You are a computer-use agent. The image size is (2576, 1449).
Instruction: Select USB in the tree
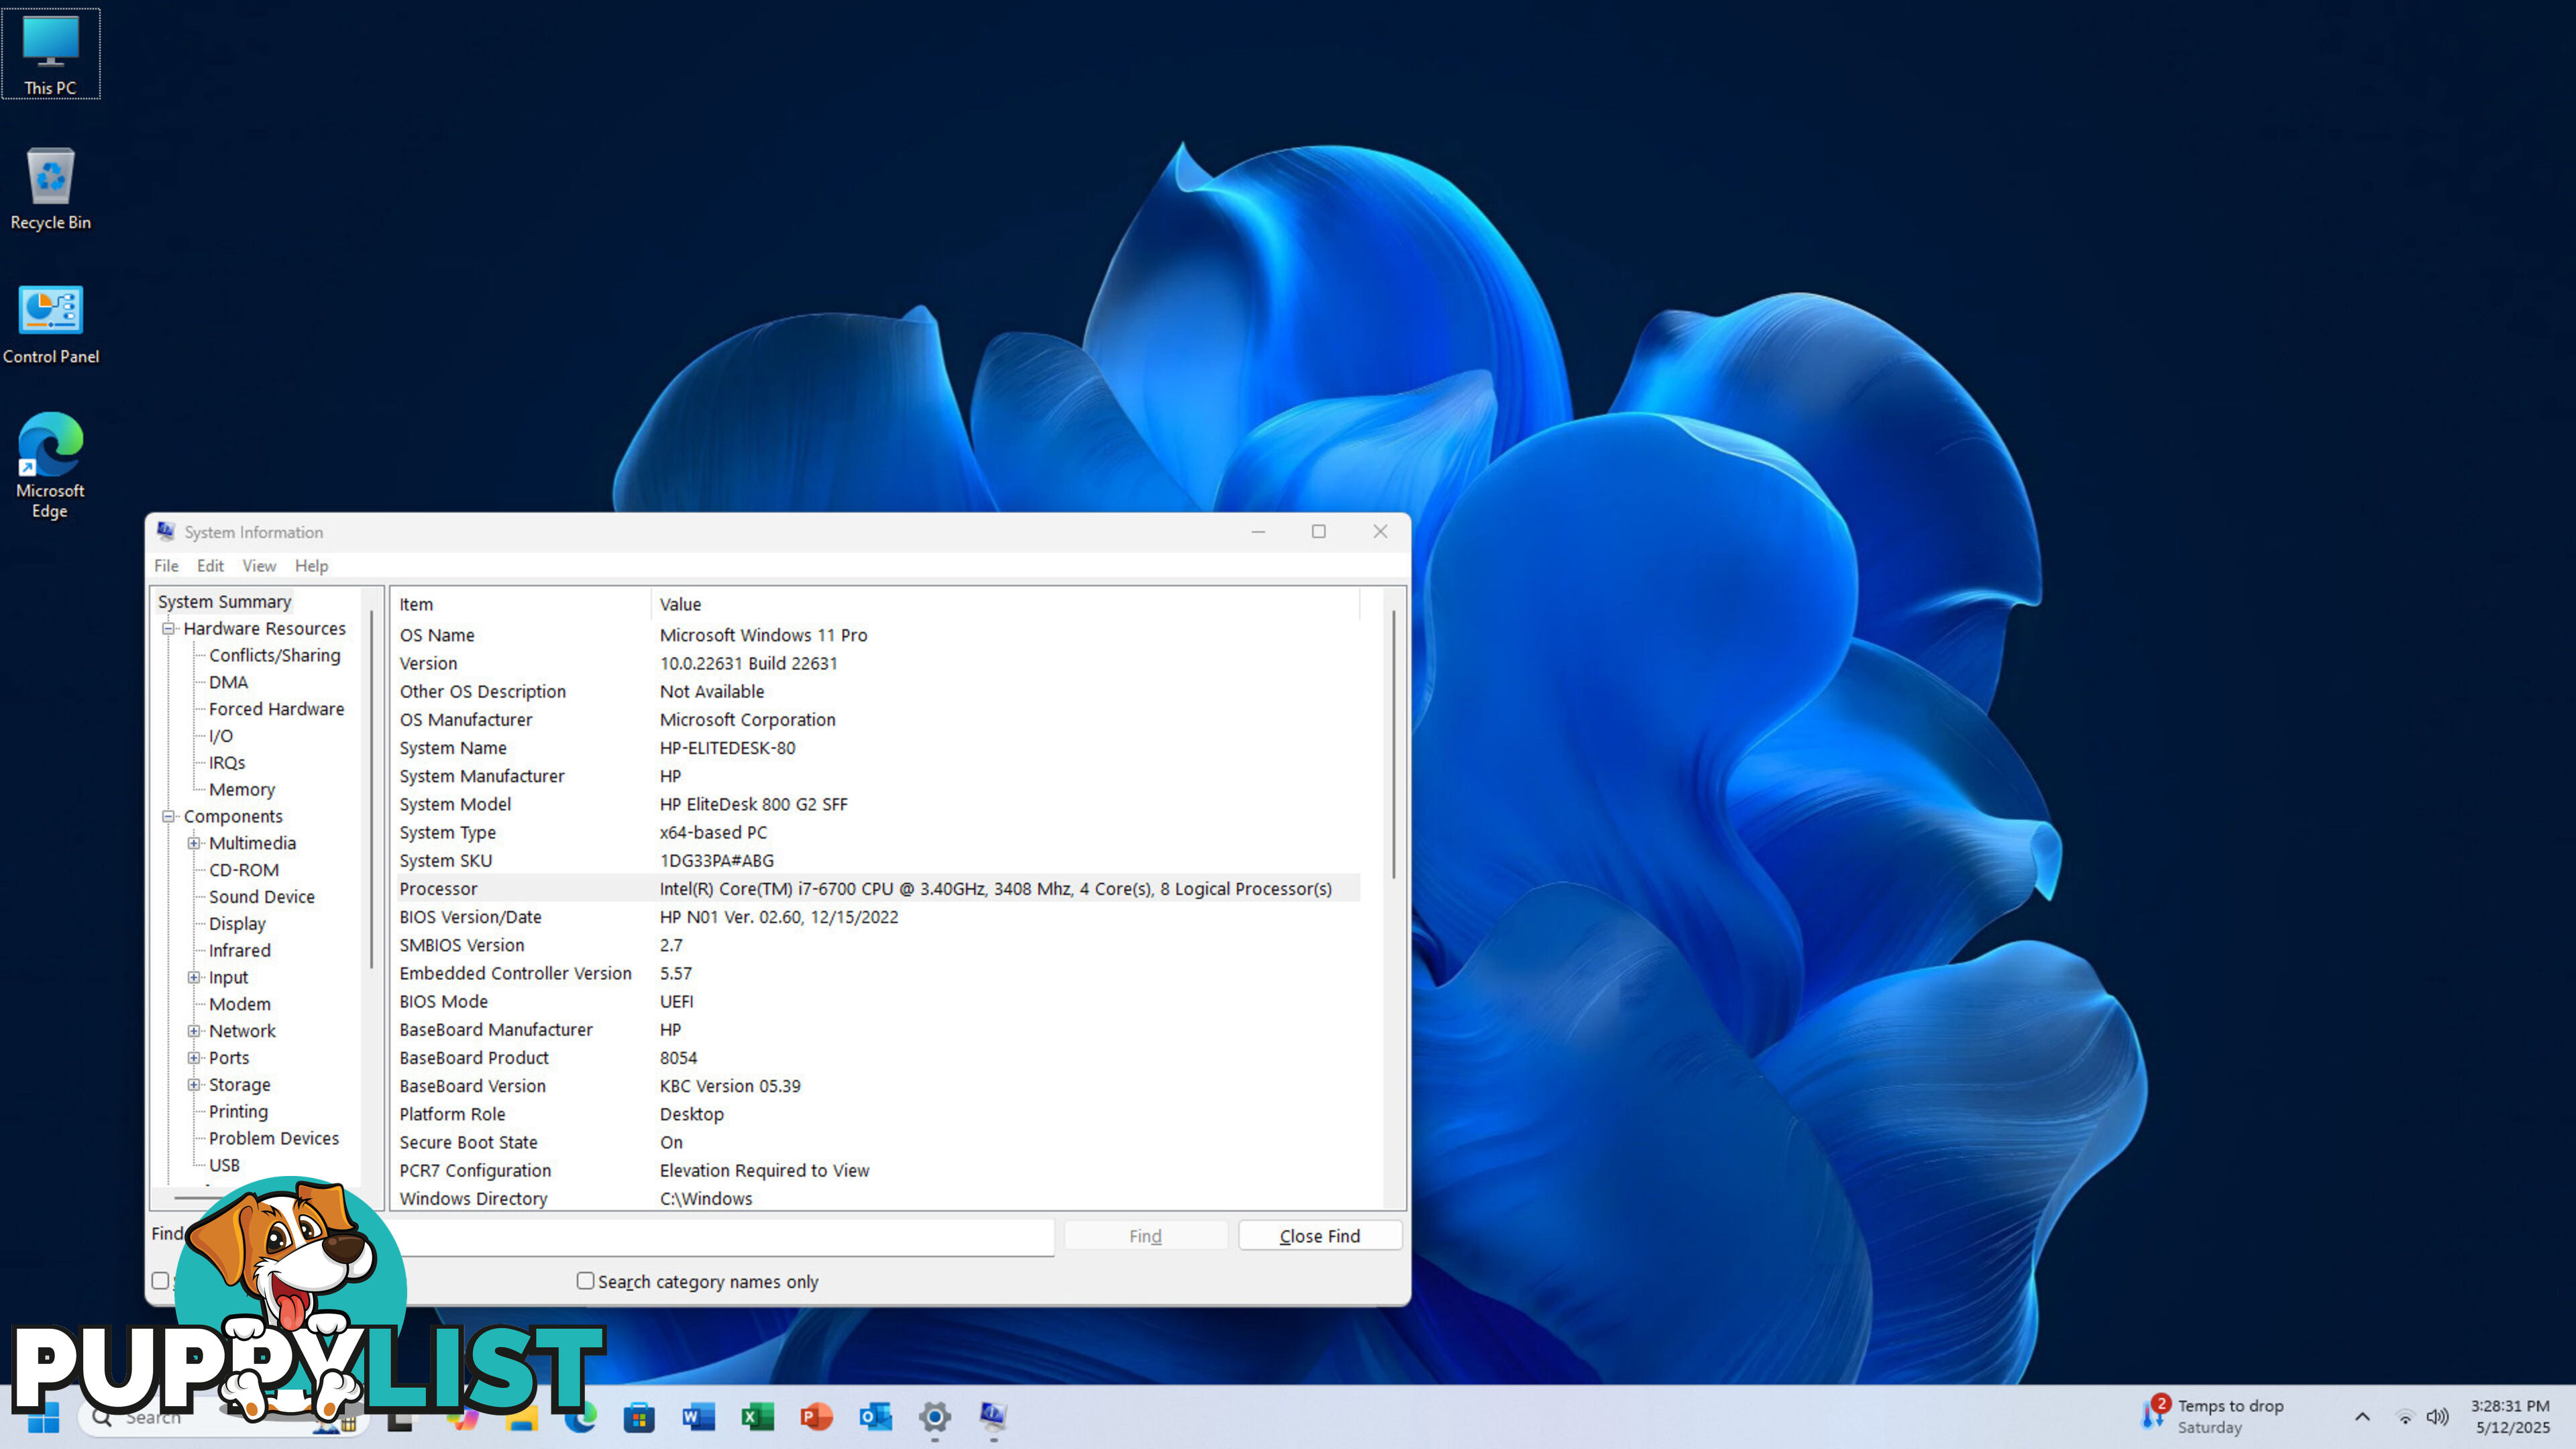[x=224, y=1166]
